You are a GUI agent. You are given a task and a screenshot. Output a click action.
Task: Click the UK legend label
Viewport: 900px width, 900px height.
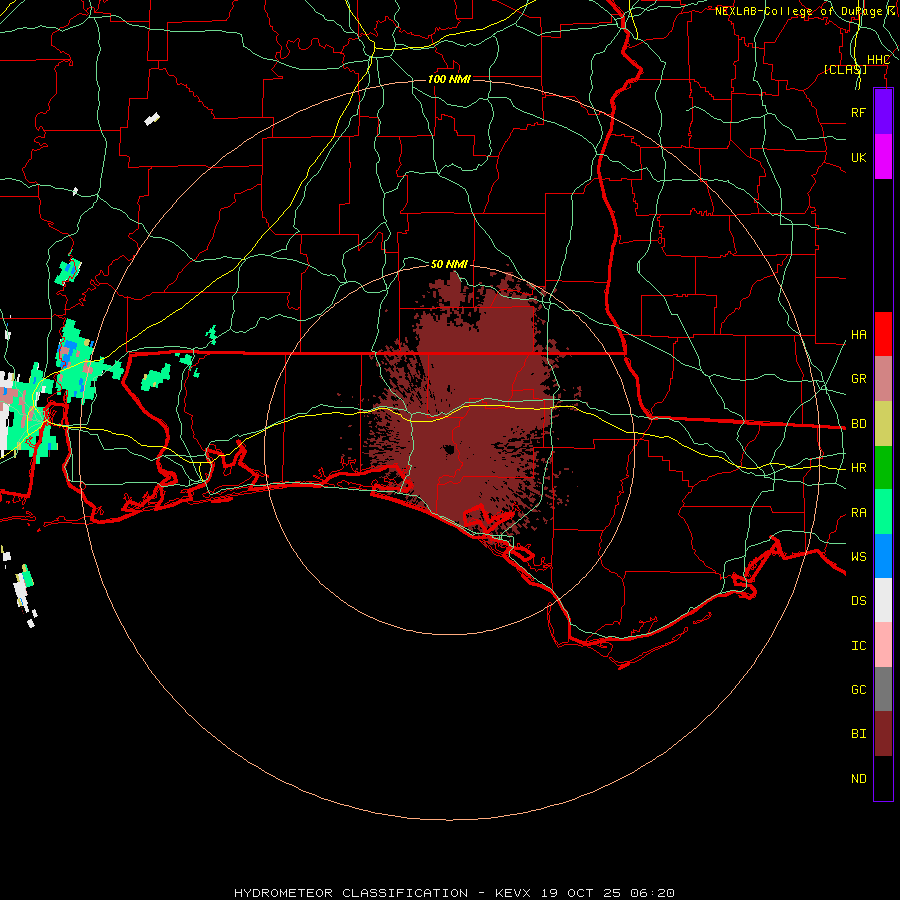858,157
